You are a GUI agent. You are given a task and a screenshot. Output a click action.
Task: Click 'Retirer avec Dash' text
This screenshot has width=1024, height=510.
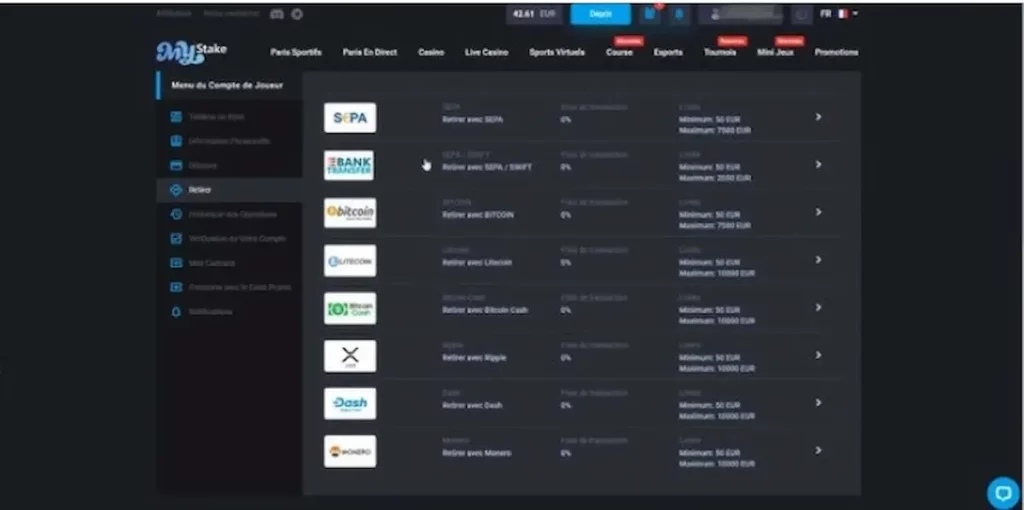pyautogui.click(x=472, y=406)
